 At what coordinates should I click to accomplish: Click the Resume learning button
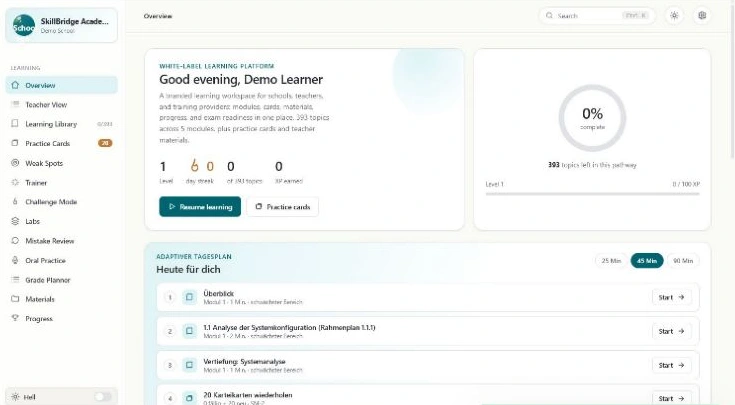click(200, 207)
